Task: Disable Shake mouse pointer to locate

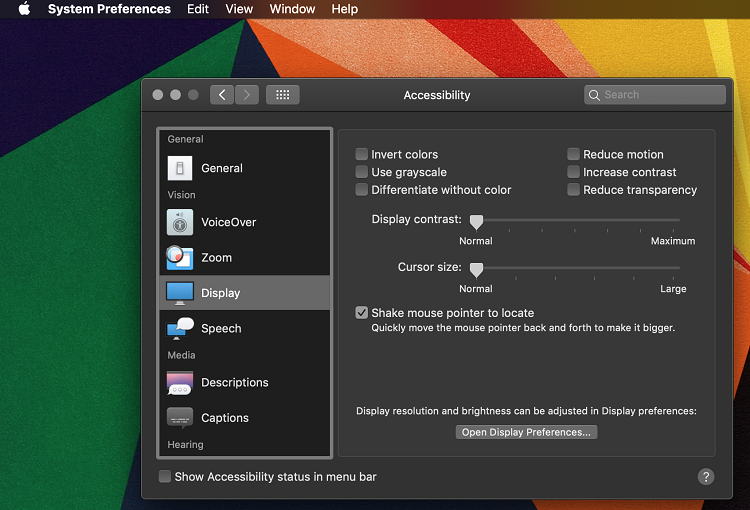Action: click(x=362, y=313)
